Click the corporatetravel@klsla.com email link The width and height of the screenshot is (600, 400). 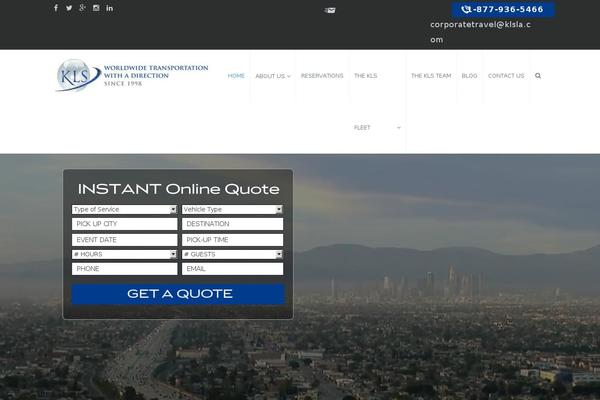pos(480,32)
